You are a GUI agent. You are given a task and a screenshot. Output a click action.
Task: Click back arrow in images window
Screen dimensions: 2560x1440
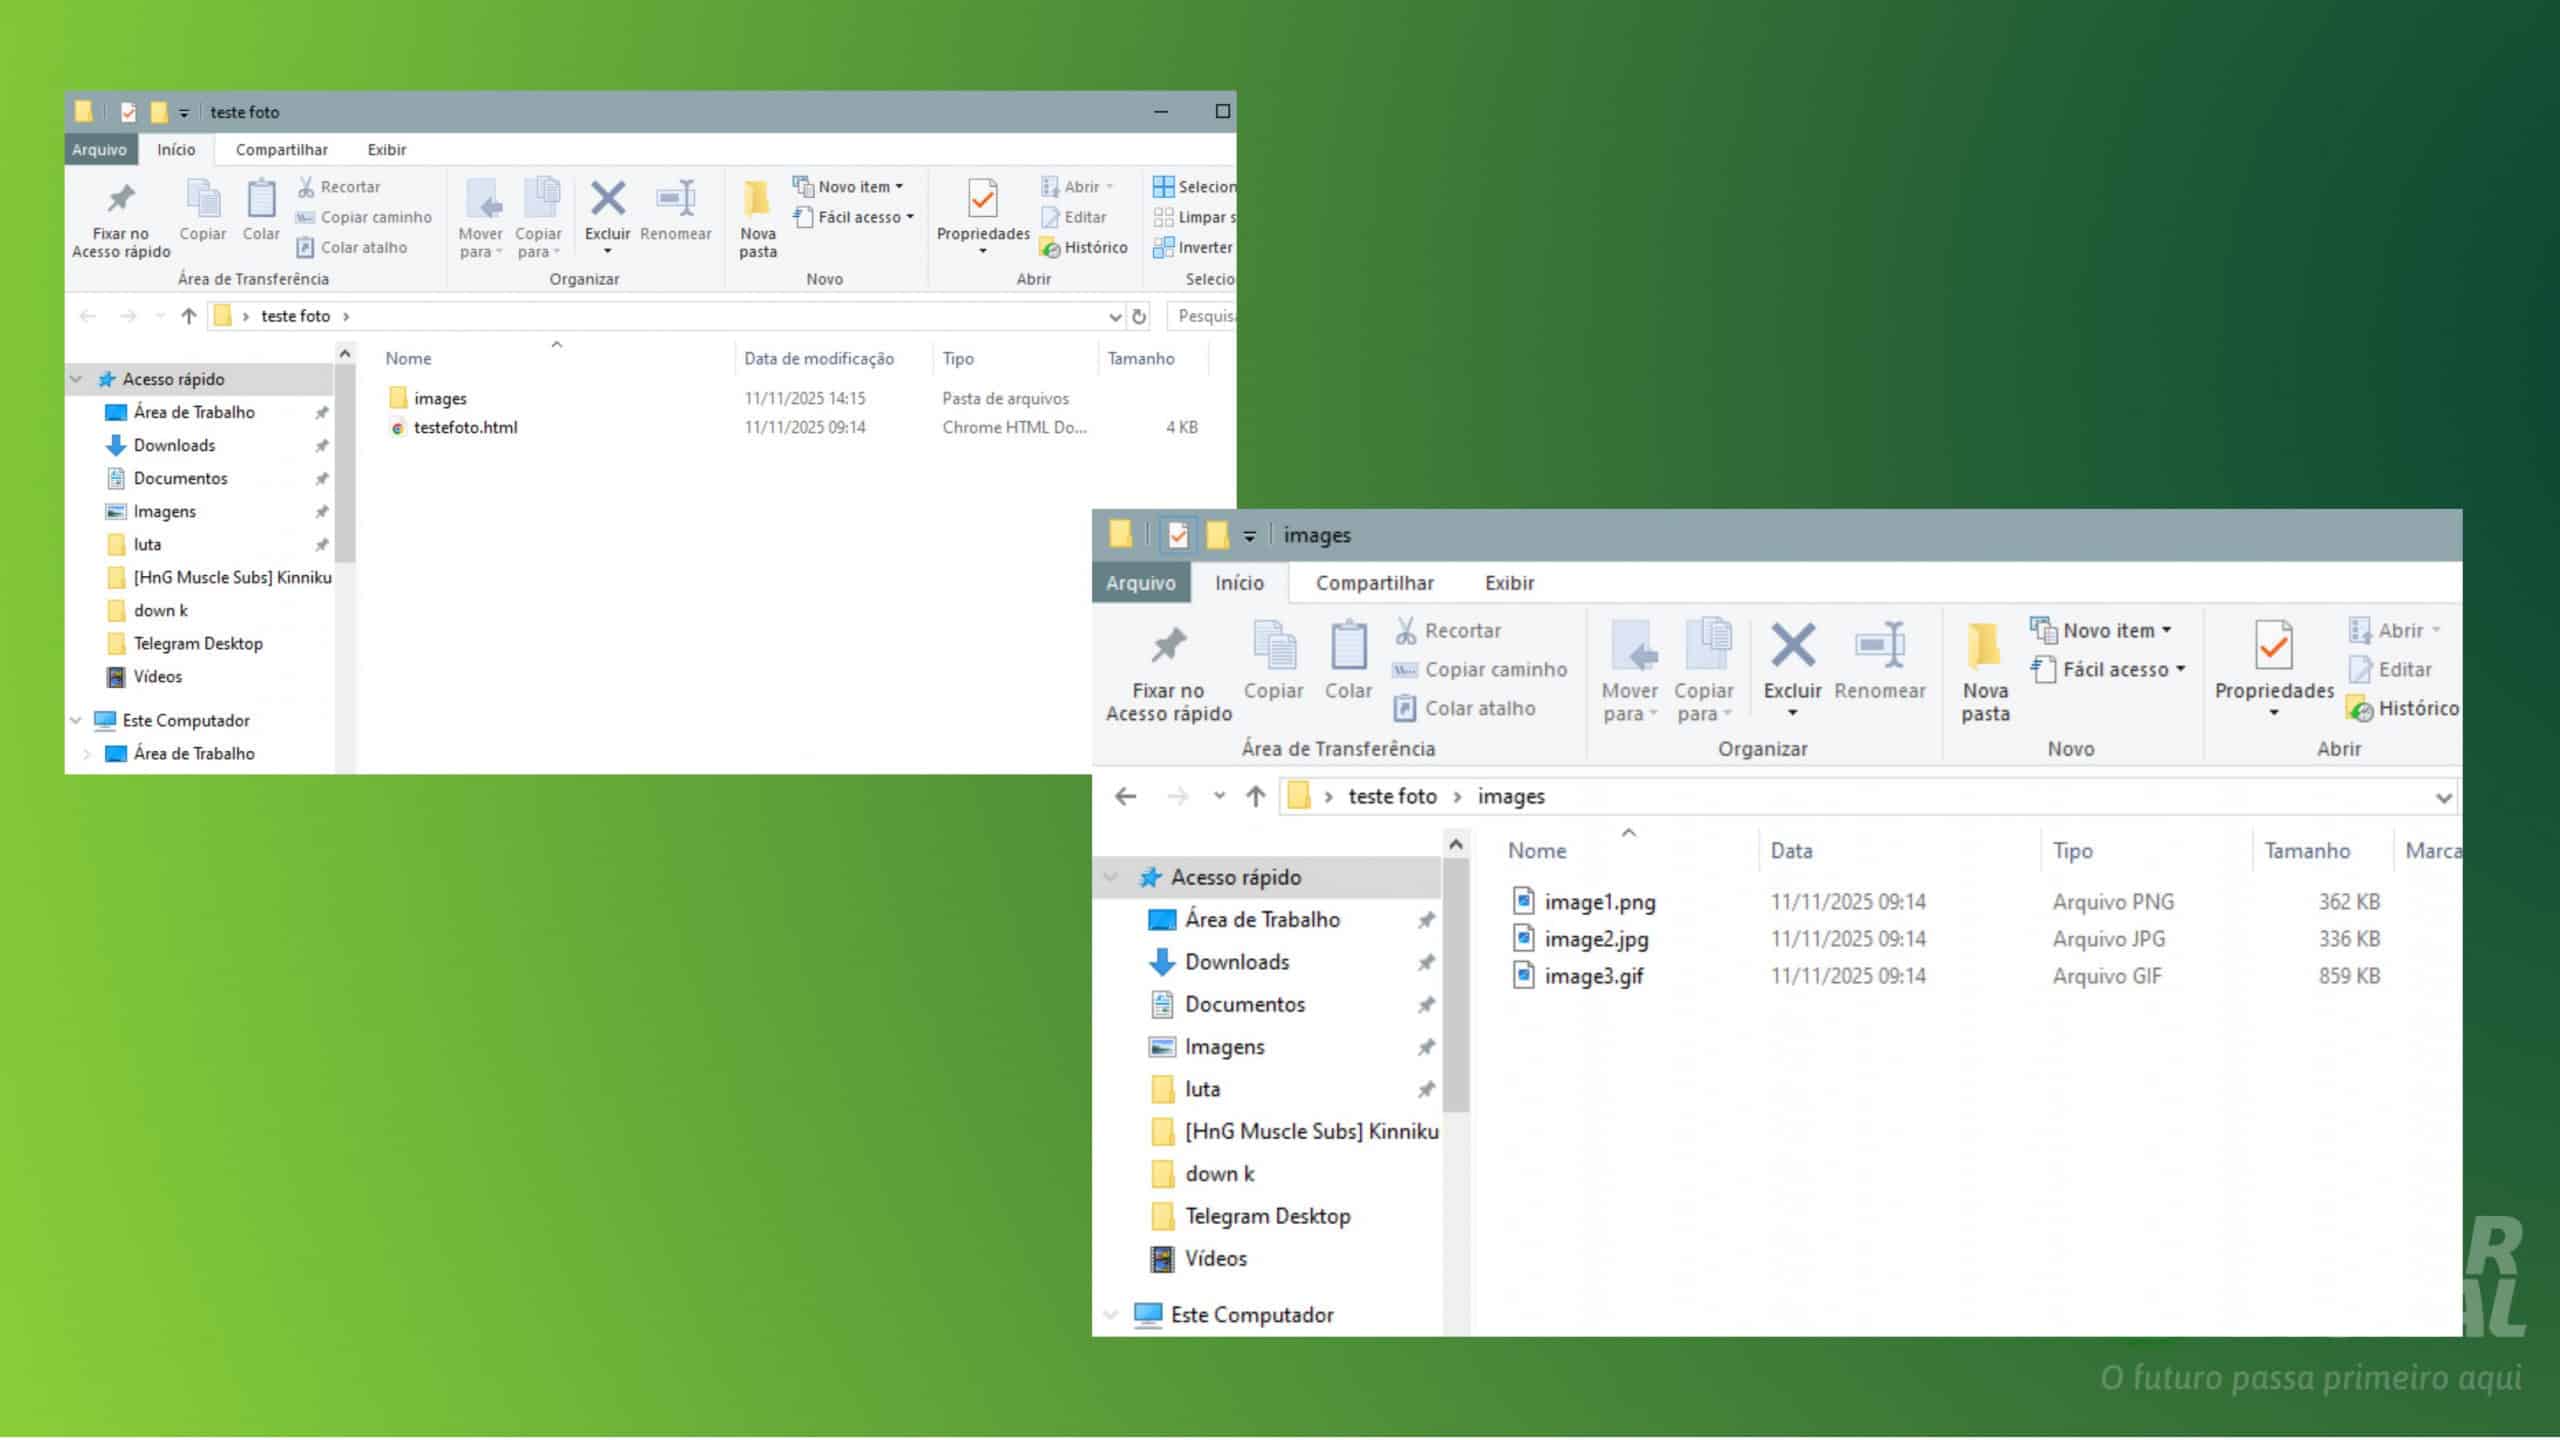pyautogui.click(x=1125, y=797)
